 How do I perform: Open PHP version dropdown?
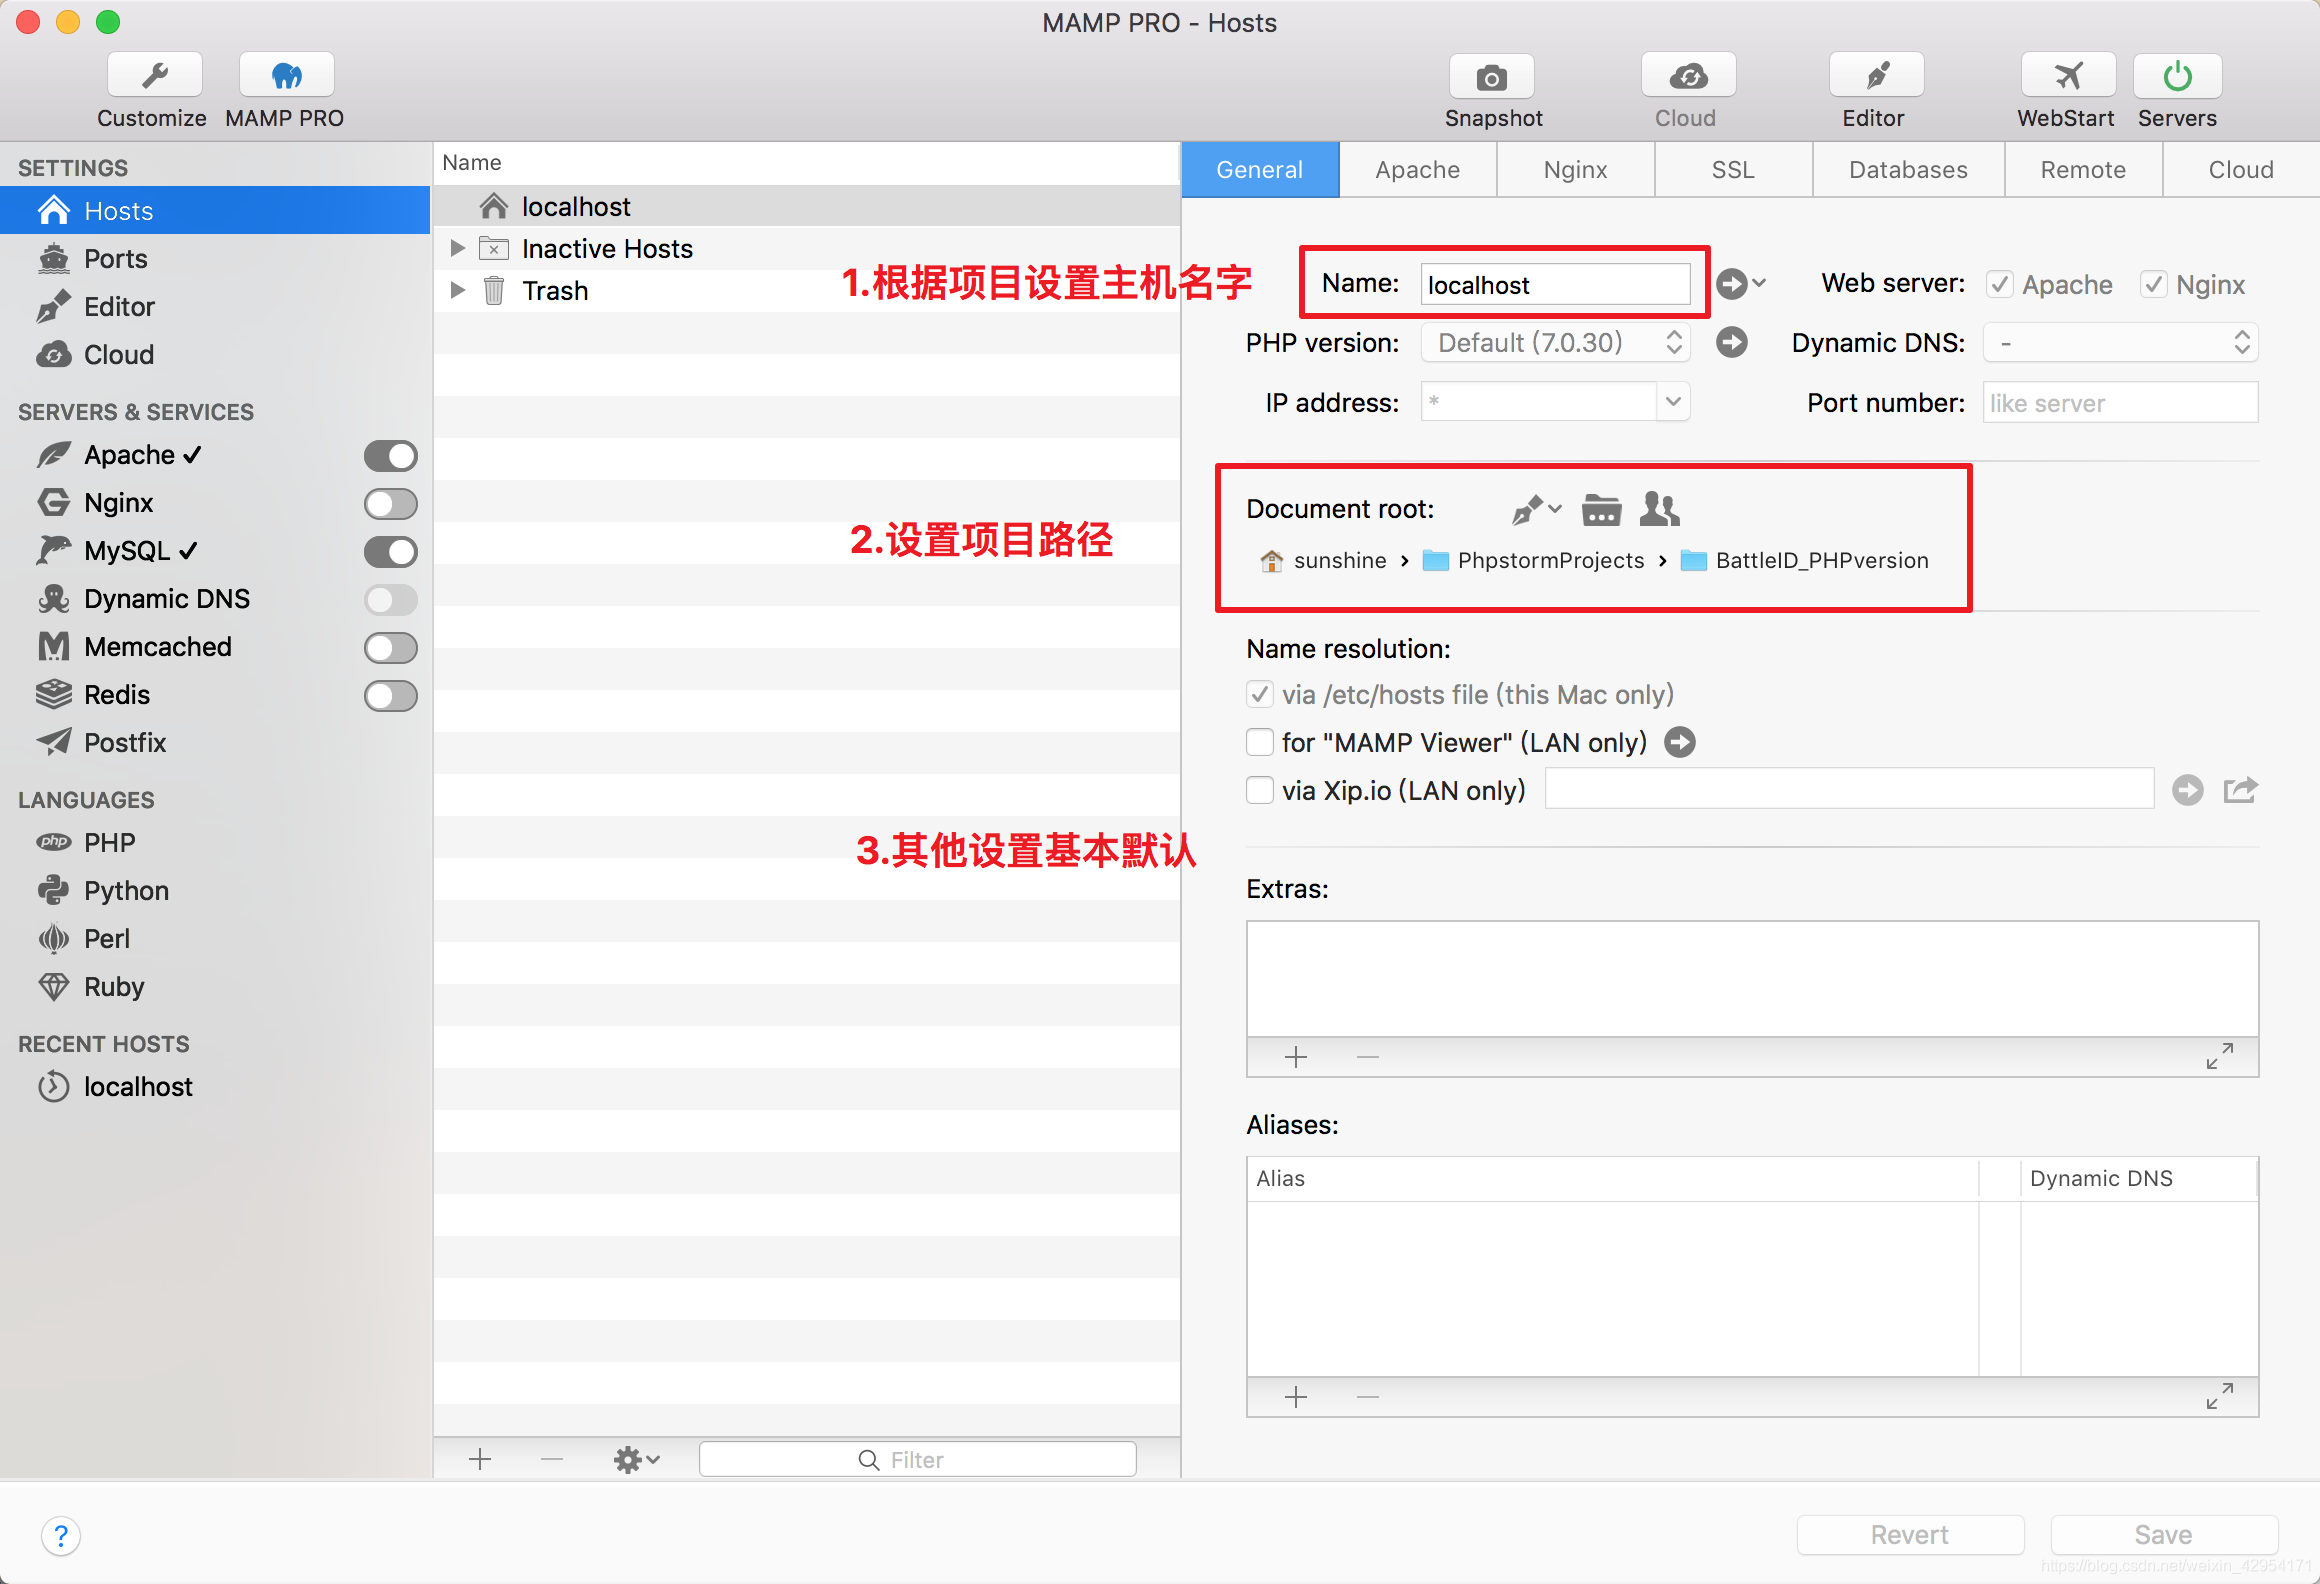pos(1556,343)
